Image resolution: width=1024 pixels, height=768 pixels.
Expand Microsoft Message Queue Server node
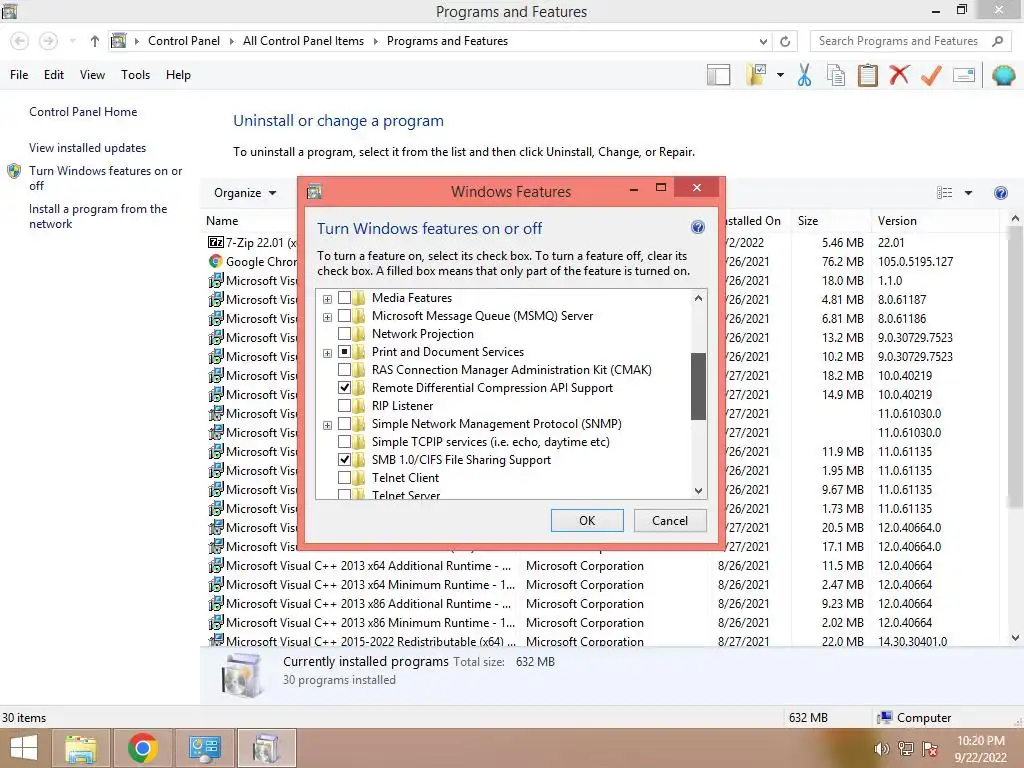point(327,317)
